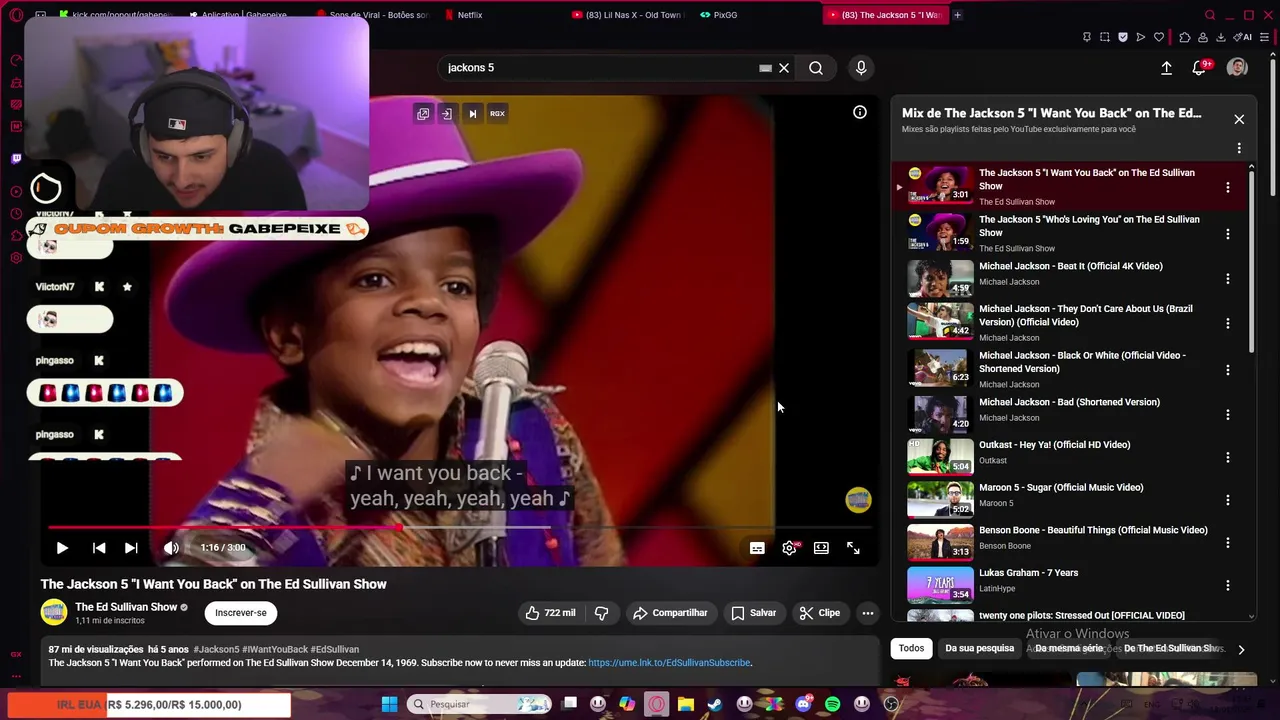Open options for 'Beat It' playlist item
The image size is (1280, 720).
1228,279
